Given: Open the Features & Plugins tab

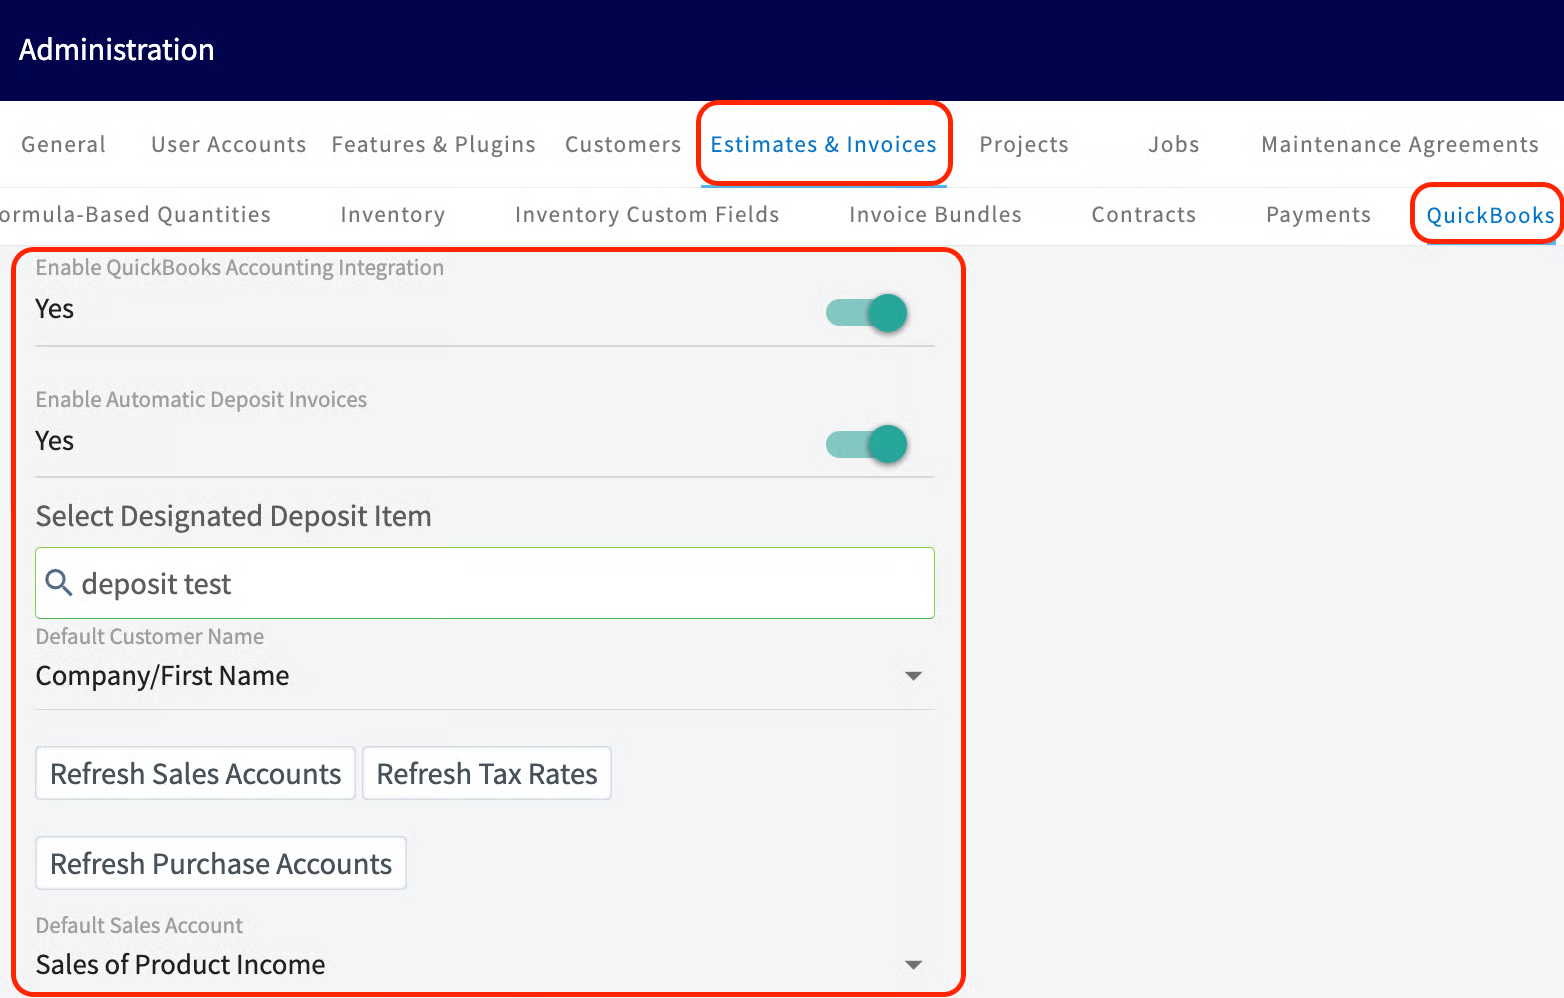Looking at the screenshot, I should click(433, 144).
